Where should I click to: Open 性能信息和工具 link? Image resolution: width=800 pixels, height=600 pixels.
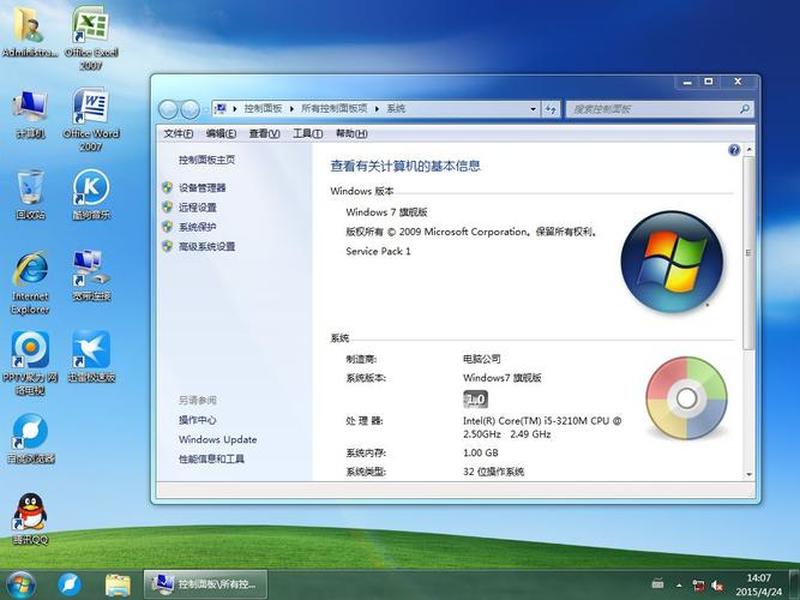click(x=211, y=459)
